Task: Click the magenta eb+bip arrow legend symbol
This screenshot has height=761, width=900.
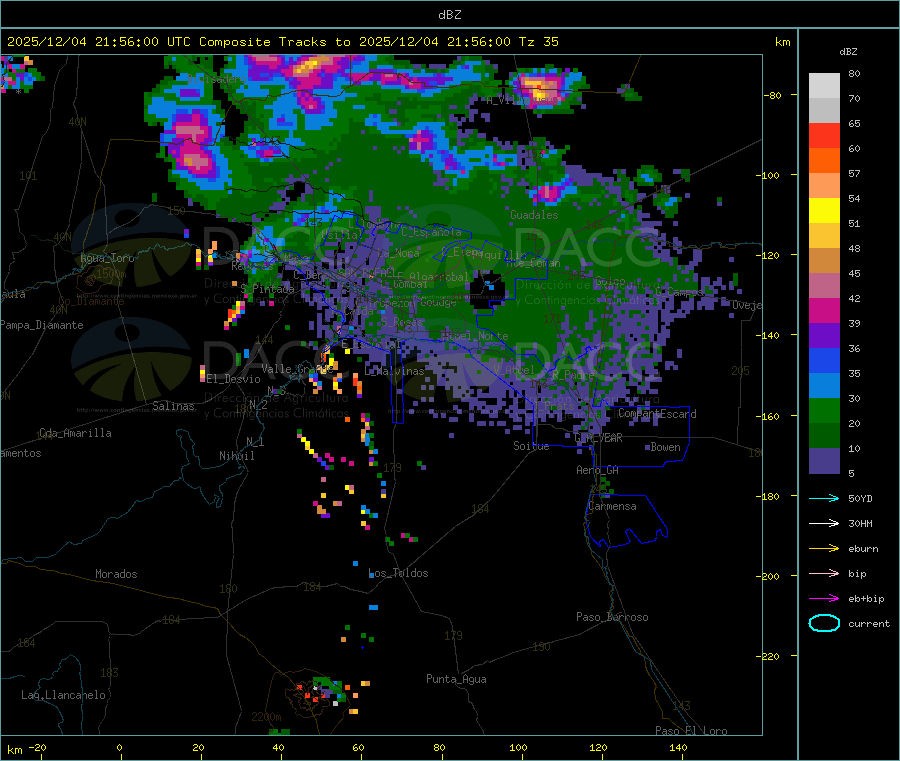Action: click(x=824, y=599)
